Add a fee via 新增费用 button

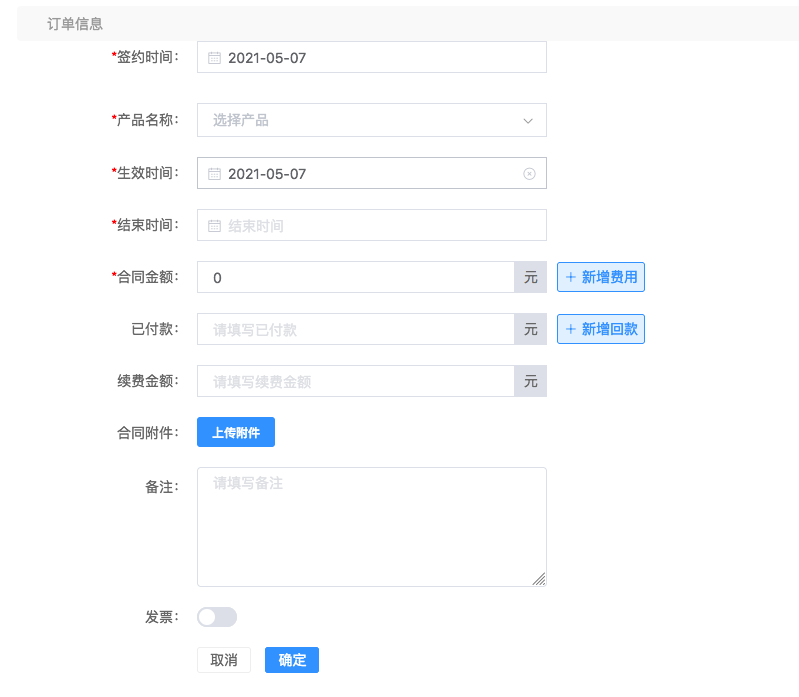coord(601,277)
